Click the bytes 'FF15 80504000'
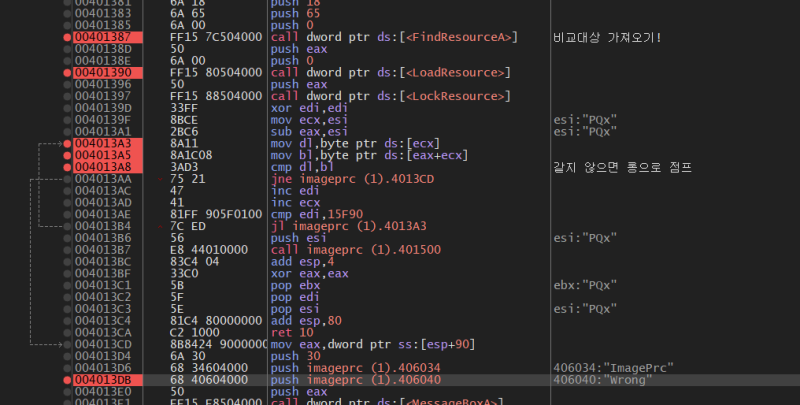Image resolution: width=800 pixels, height=405 pixels. (x=216, y=72)
